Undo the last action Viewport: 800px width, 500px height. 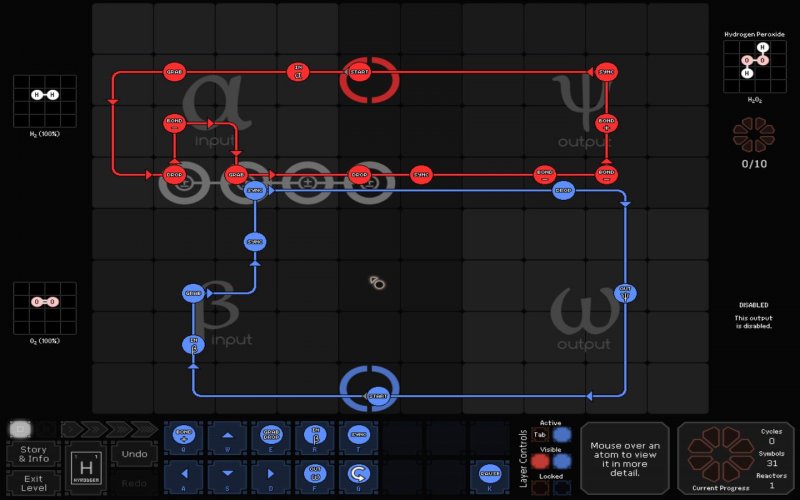point(132,455)
